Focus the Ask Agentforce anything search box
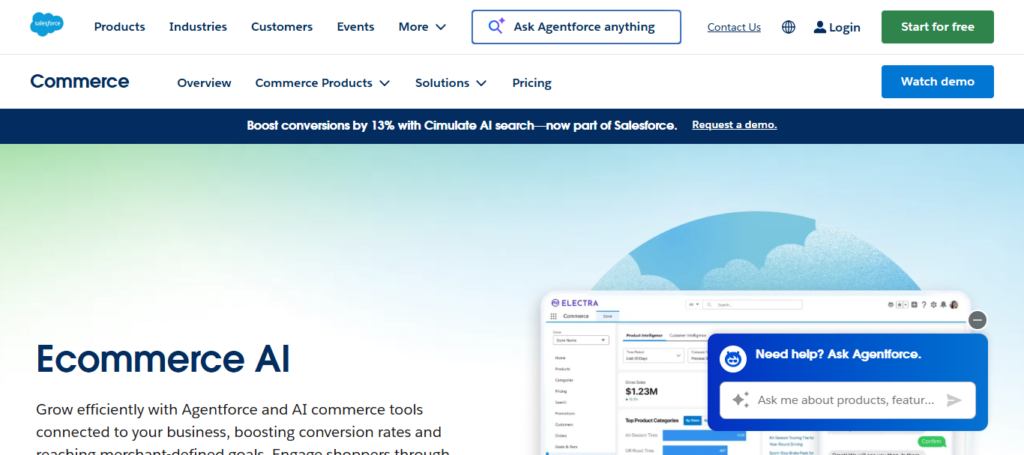 (576, 27)
